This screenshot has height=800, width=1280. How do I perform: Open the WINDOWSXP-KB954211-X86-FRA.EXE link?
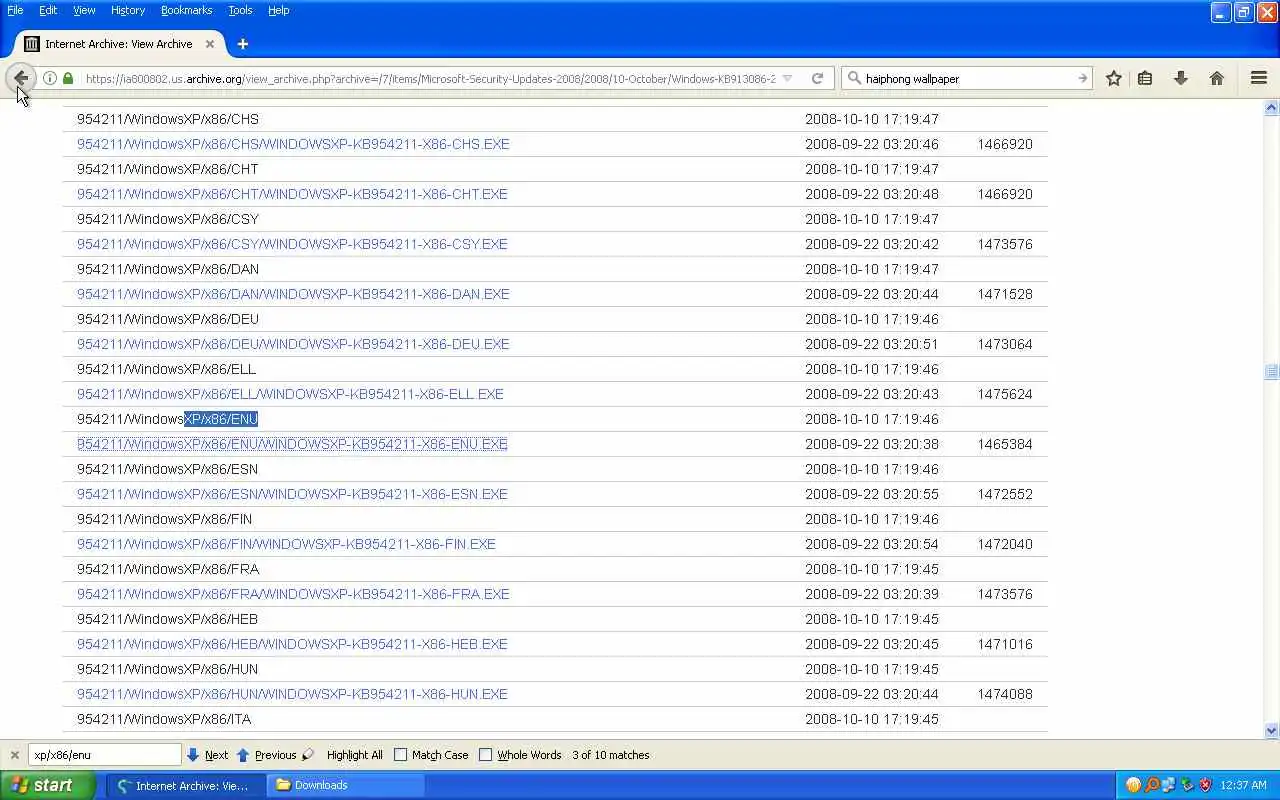293,594
